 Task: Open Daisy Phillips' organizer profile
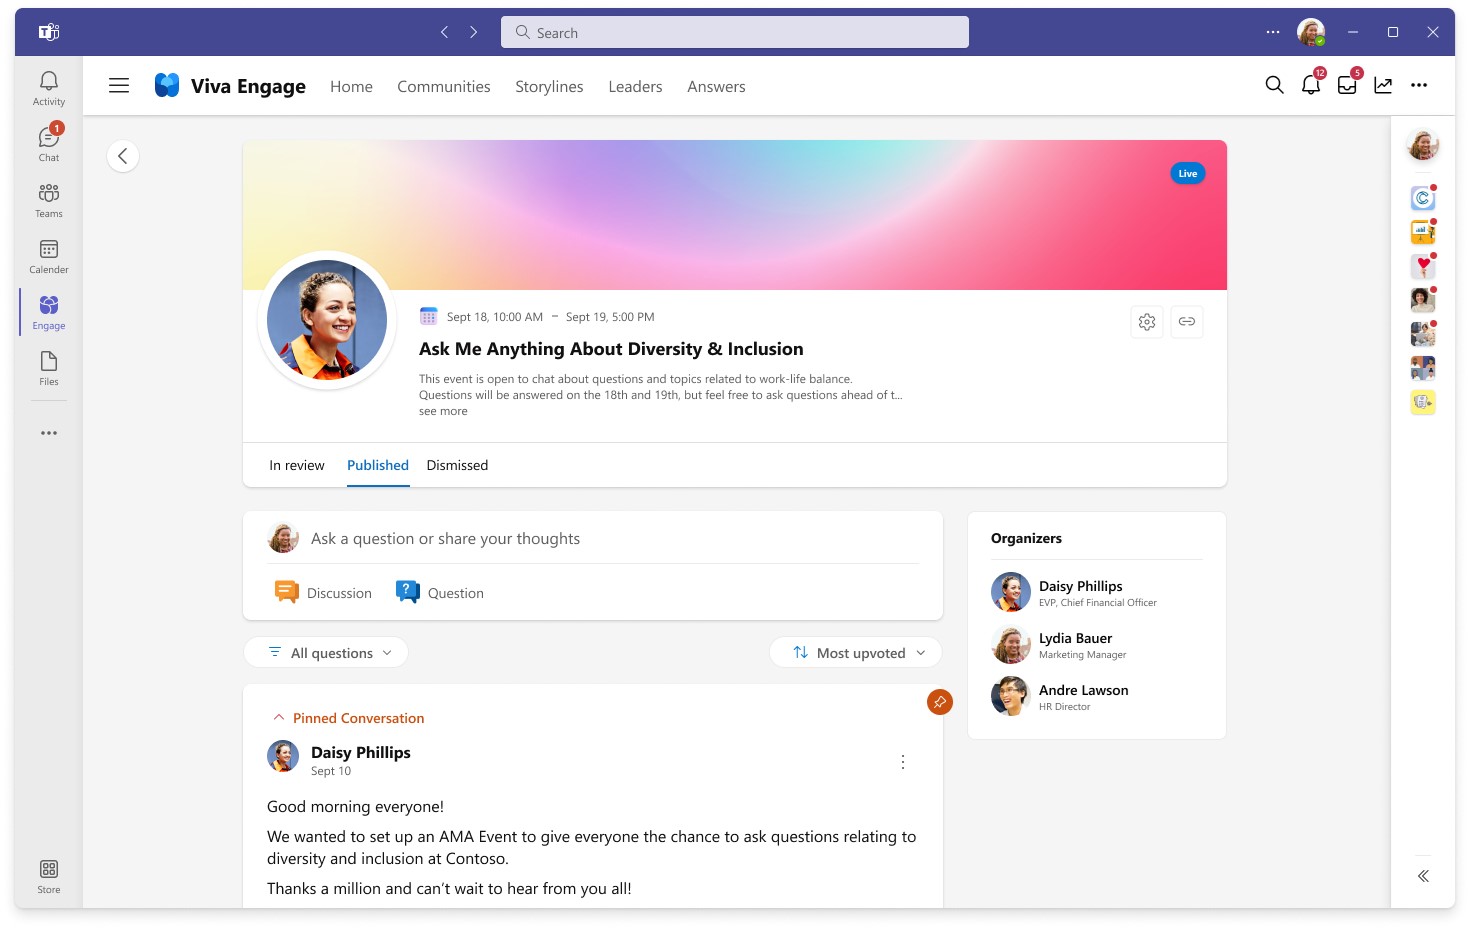[1081, 586]
